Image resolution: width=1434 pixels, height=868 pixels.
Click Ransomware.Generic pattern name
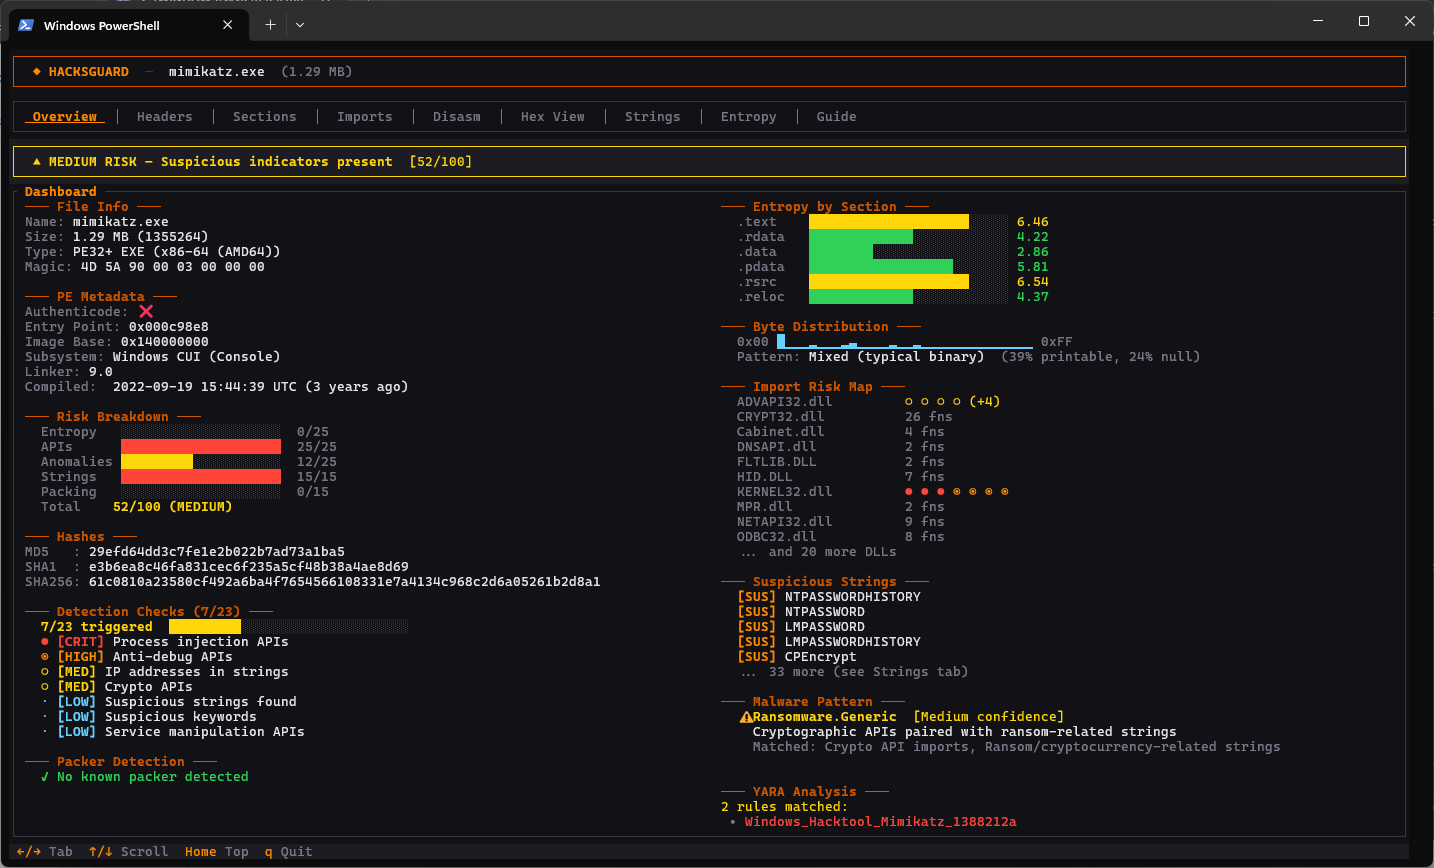[825, 717]
